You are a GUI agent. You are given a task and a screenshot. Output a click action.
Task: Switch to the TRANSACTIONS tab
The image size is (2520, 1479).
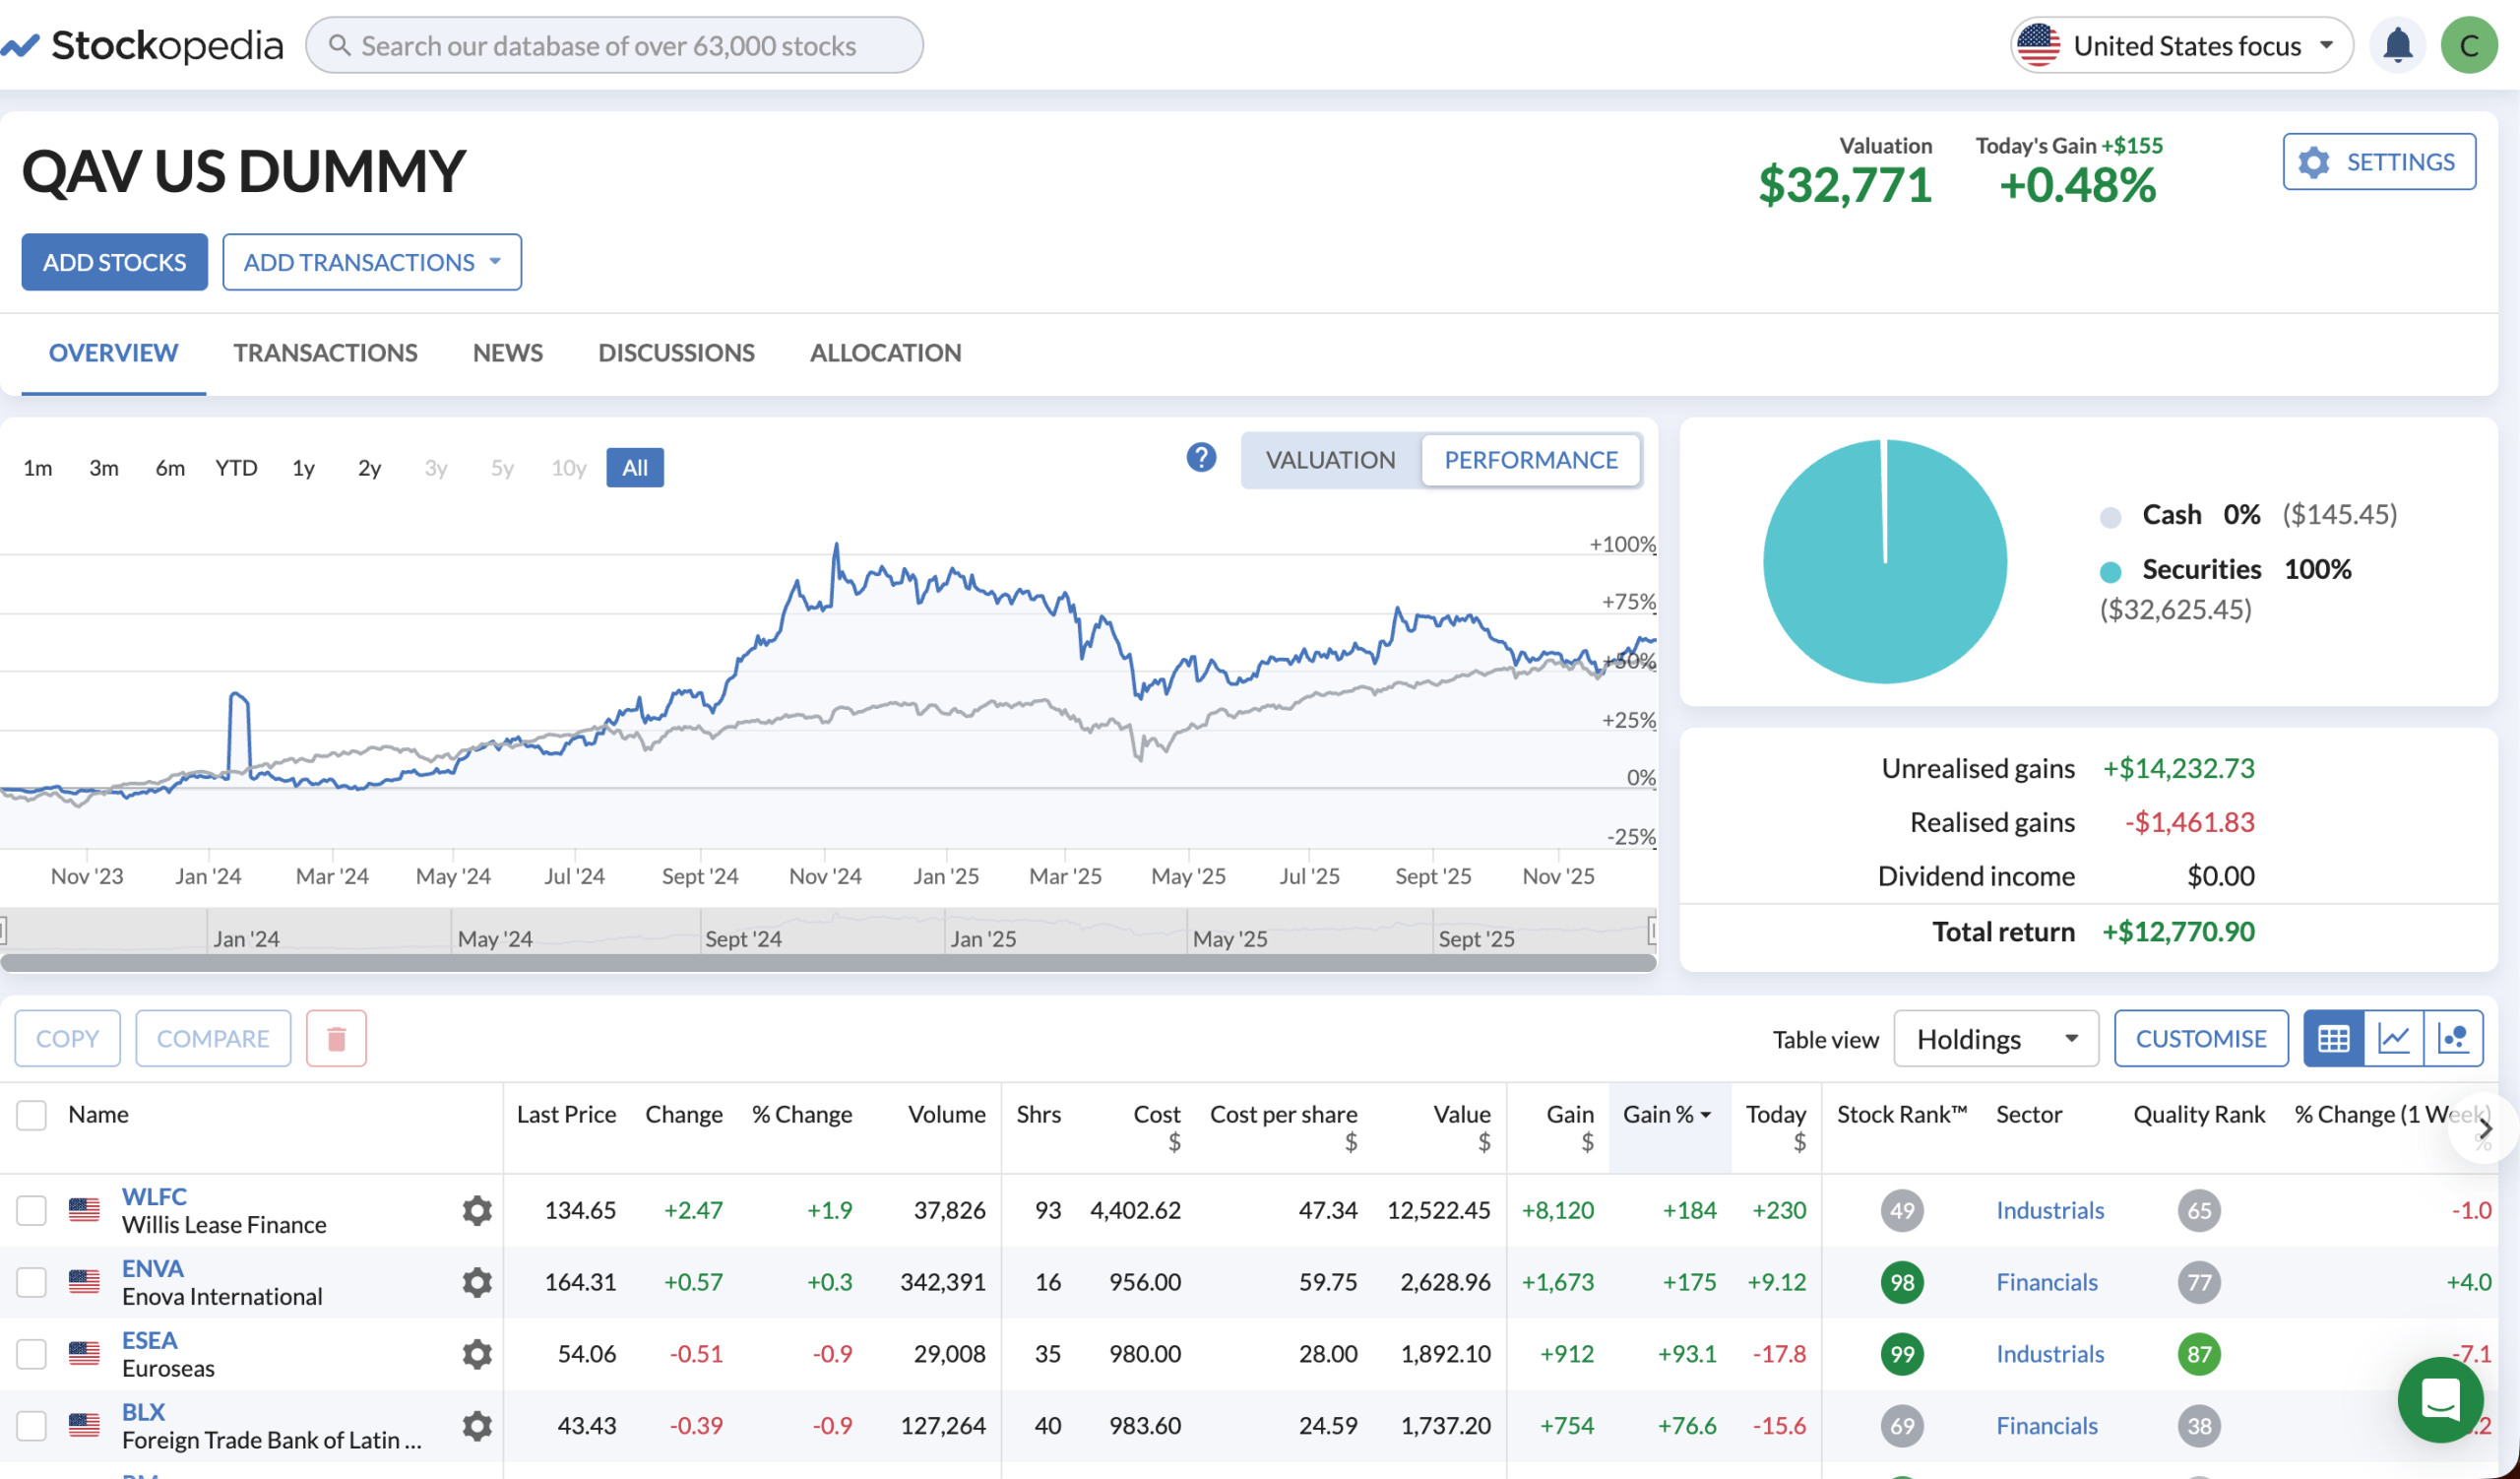325,352
